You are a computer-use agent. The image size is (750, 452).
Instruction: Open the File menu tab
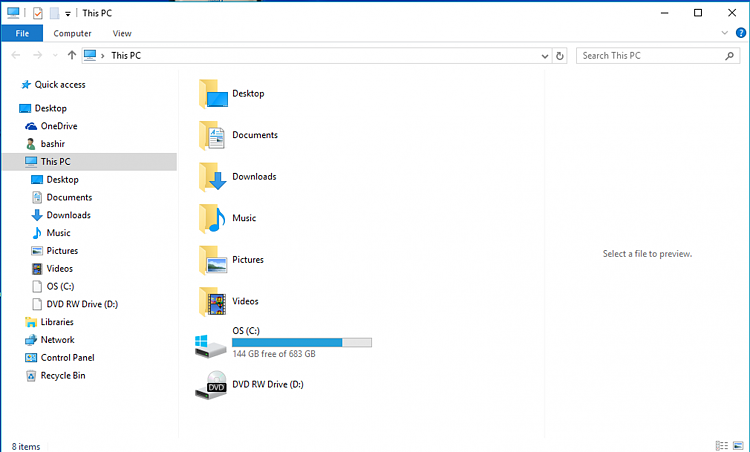click(x=22, y=33)
